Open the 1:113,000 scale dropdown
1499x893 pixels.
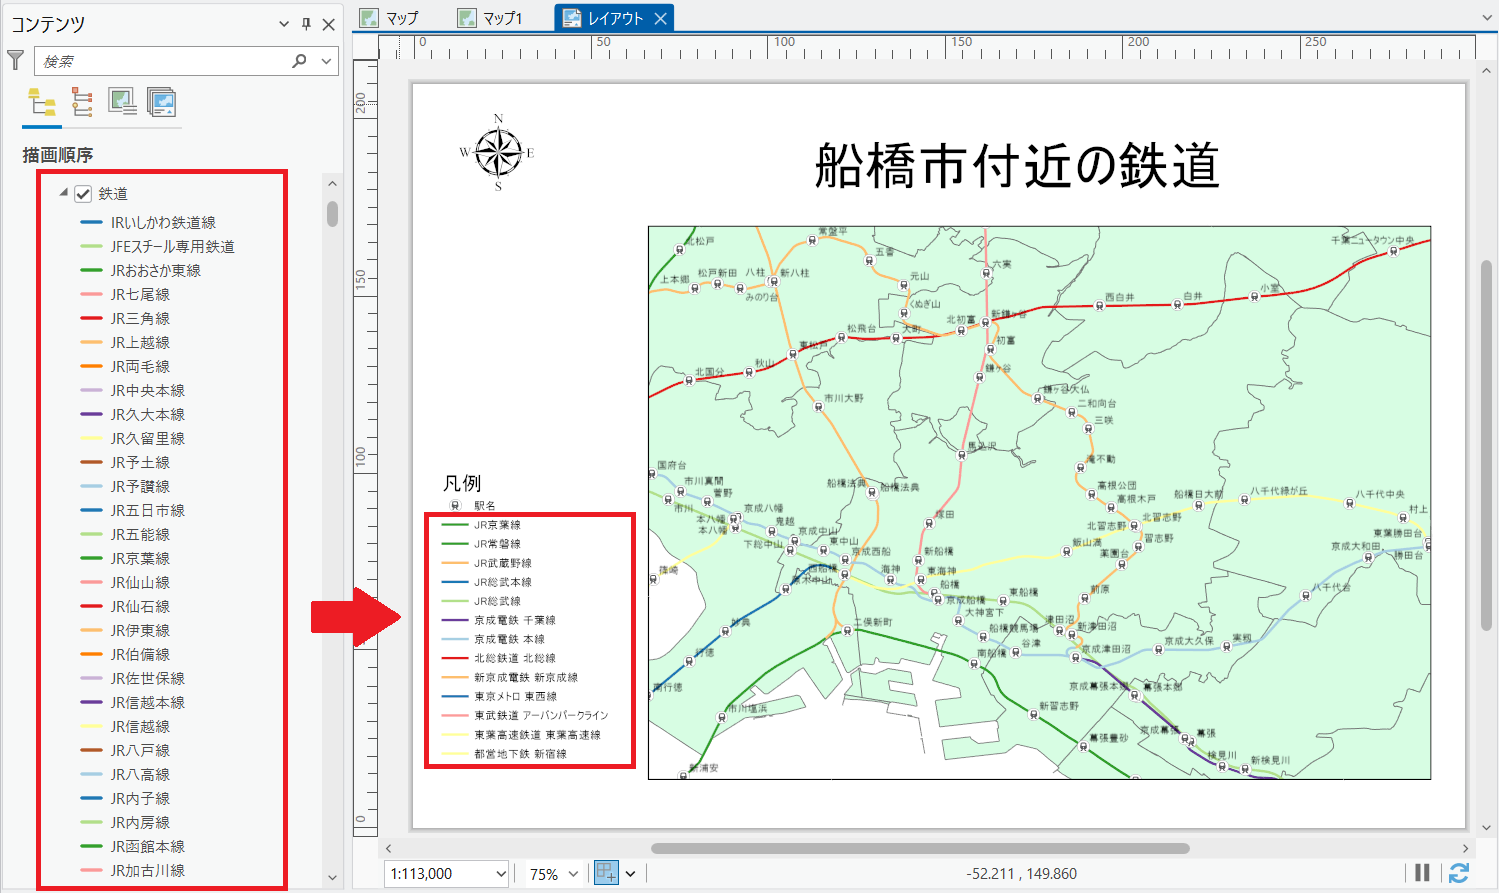coord(501,874)
